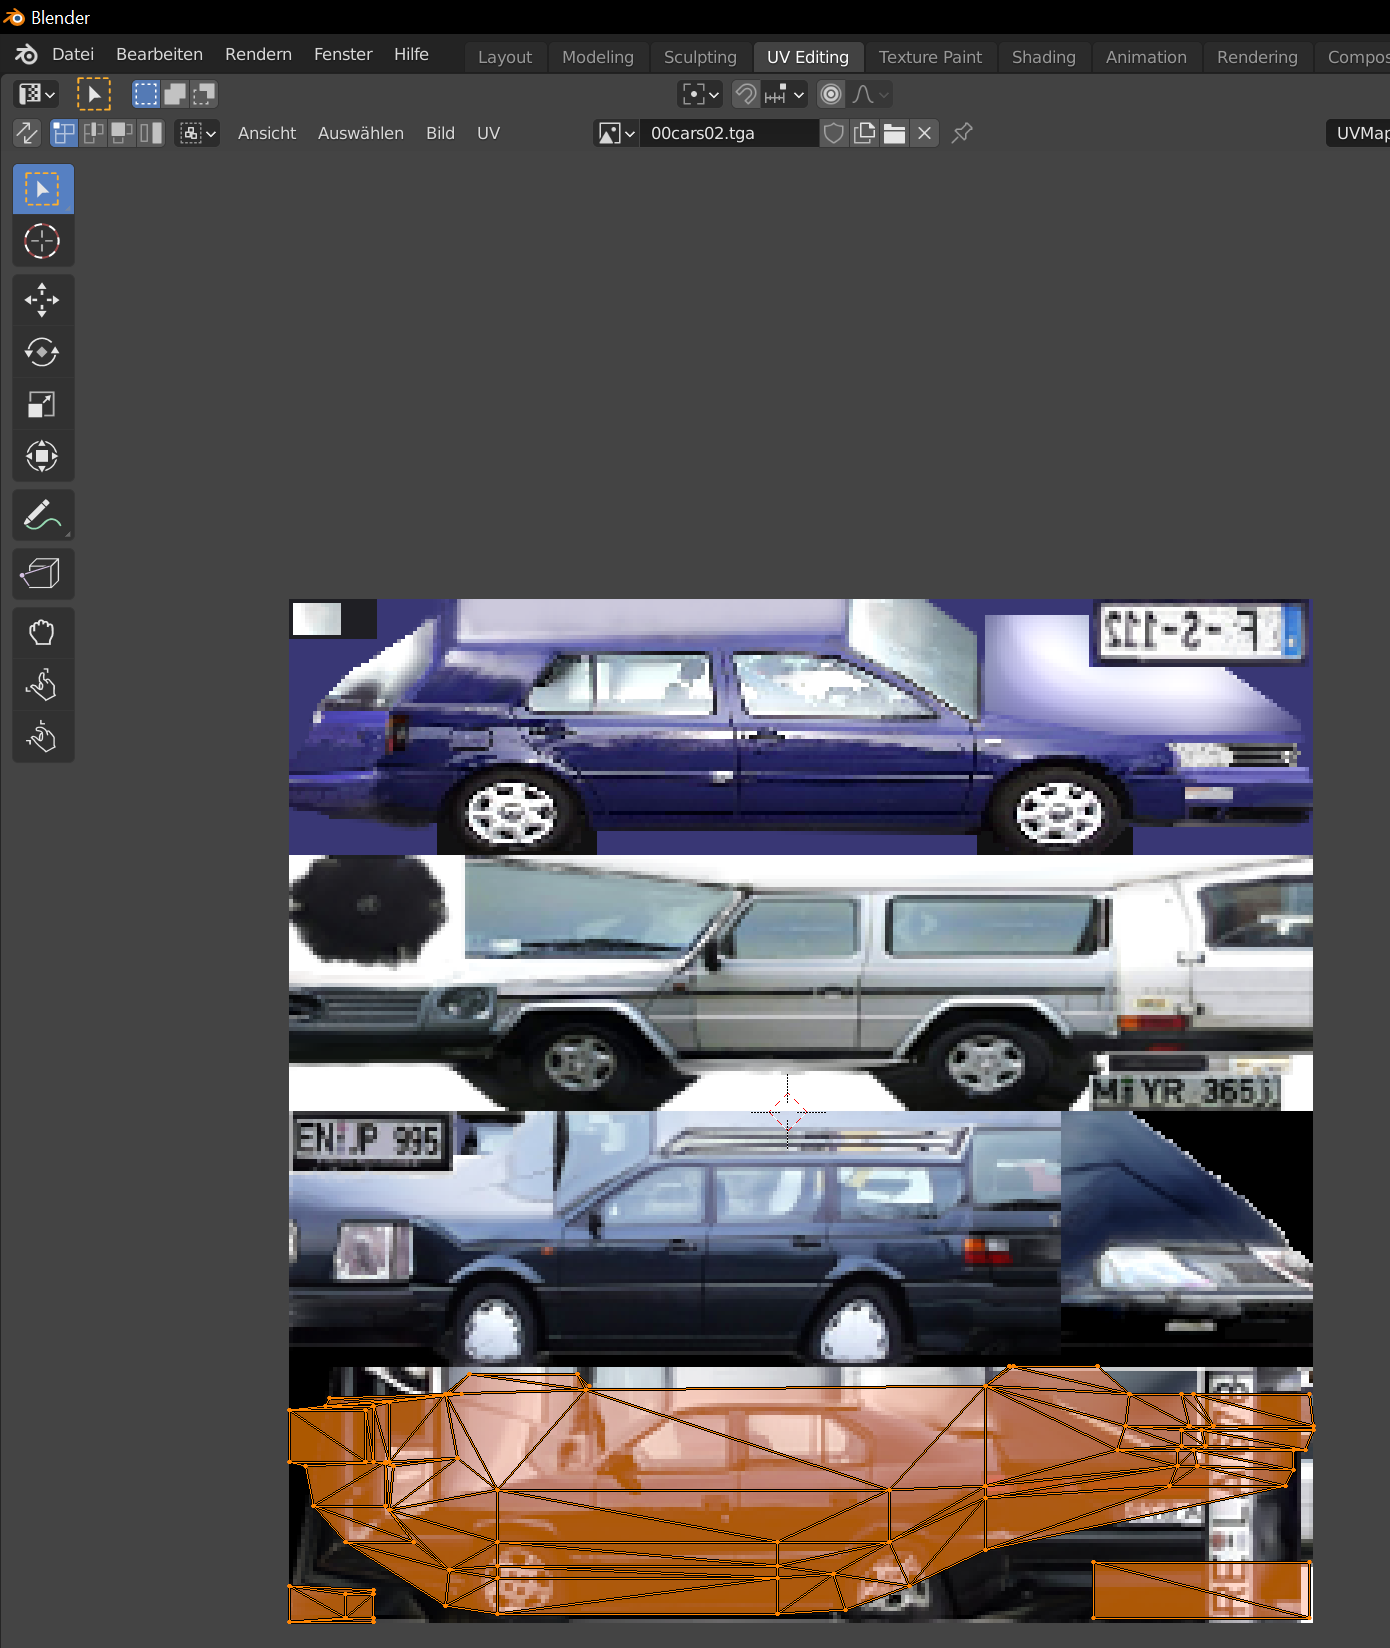
Task: Click the active tool tweak icon in header
Action: pos(94,94)
